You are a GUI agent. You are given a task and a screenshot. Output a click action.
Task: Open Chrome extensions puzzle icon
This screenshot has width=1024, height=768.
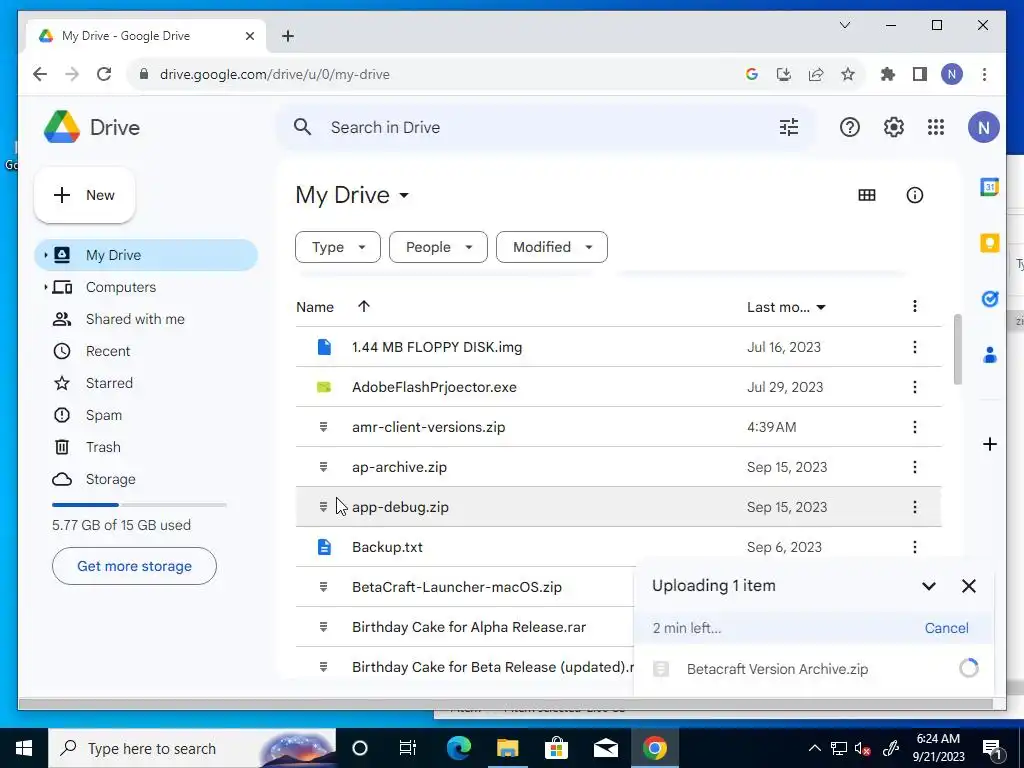888,74
